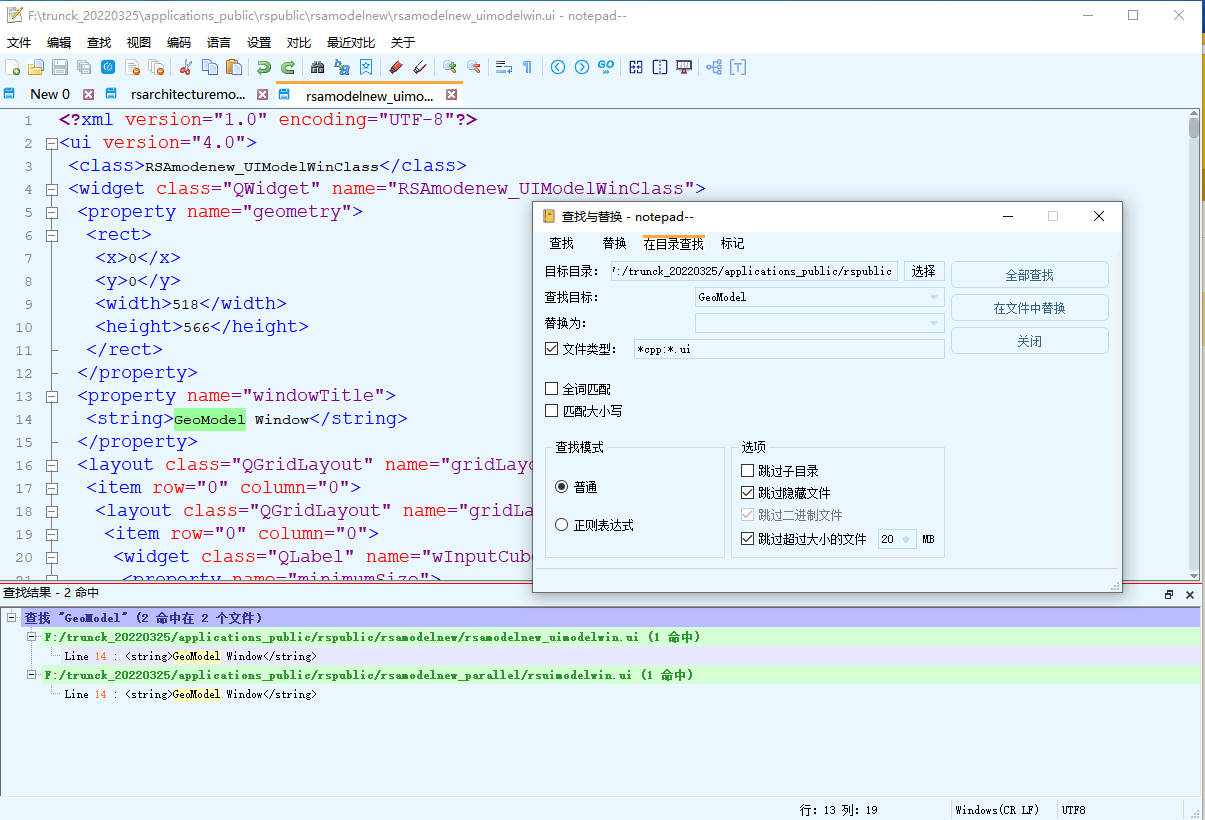Click the new file toolbar icon

13,67
